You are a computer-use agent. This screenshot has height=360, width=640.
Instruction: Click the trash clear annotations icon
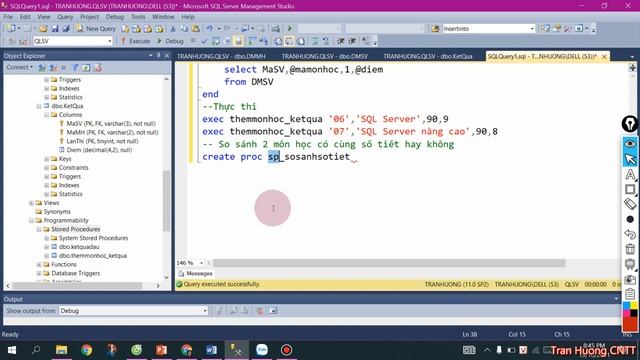(x=630, y=249)
